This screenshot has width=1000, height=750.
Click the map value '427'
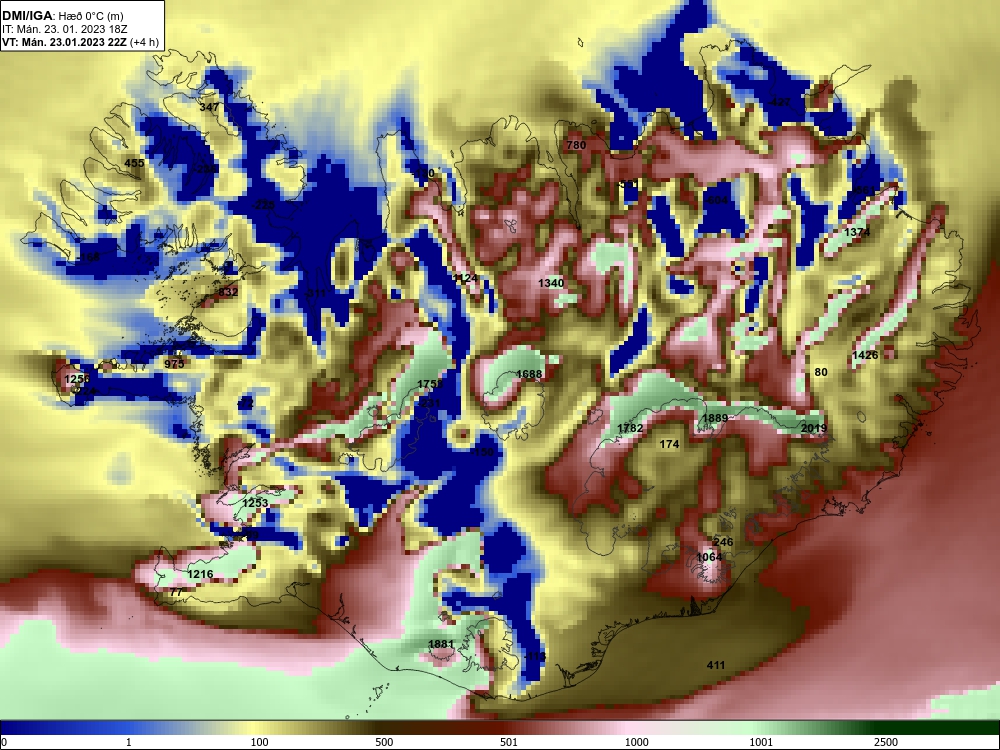click(x=781, y=103)
